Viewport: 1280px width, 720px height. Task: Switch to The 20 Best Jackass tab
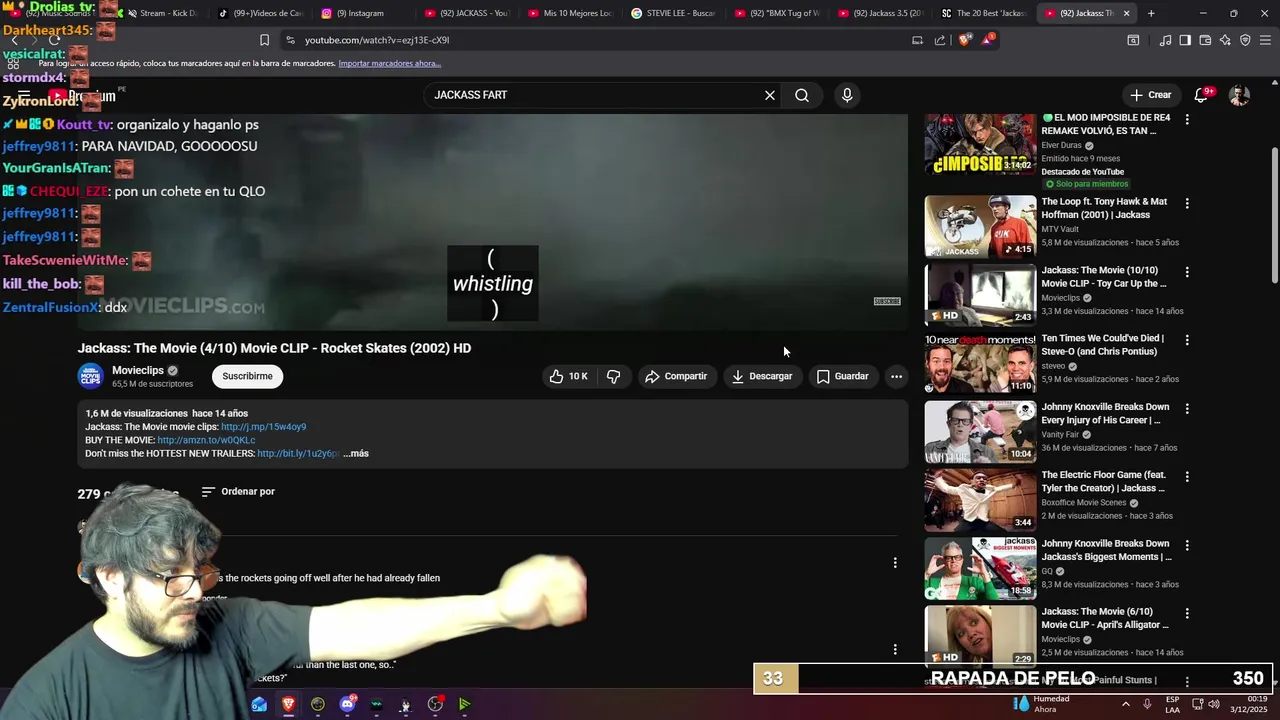985,13
